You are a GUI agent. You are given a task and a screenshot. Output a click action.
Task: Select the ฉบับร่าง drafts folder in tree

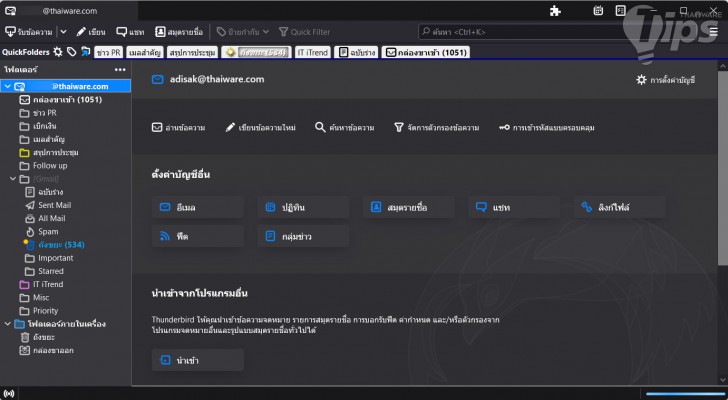coord(44,192)
